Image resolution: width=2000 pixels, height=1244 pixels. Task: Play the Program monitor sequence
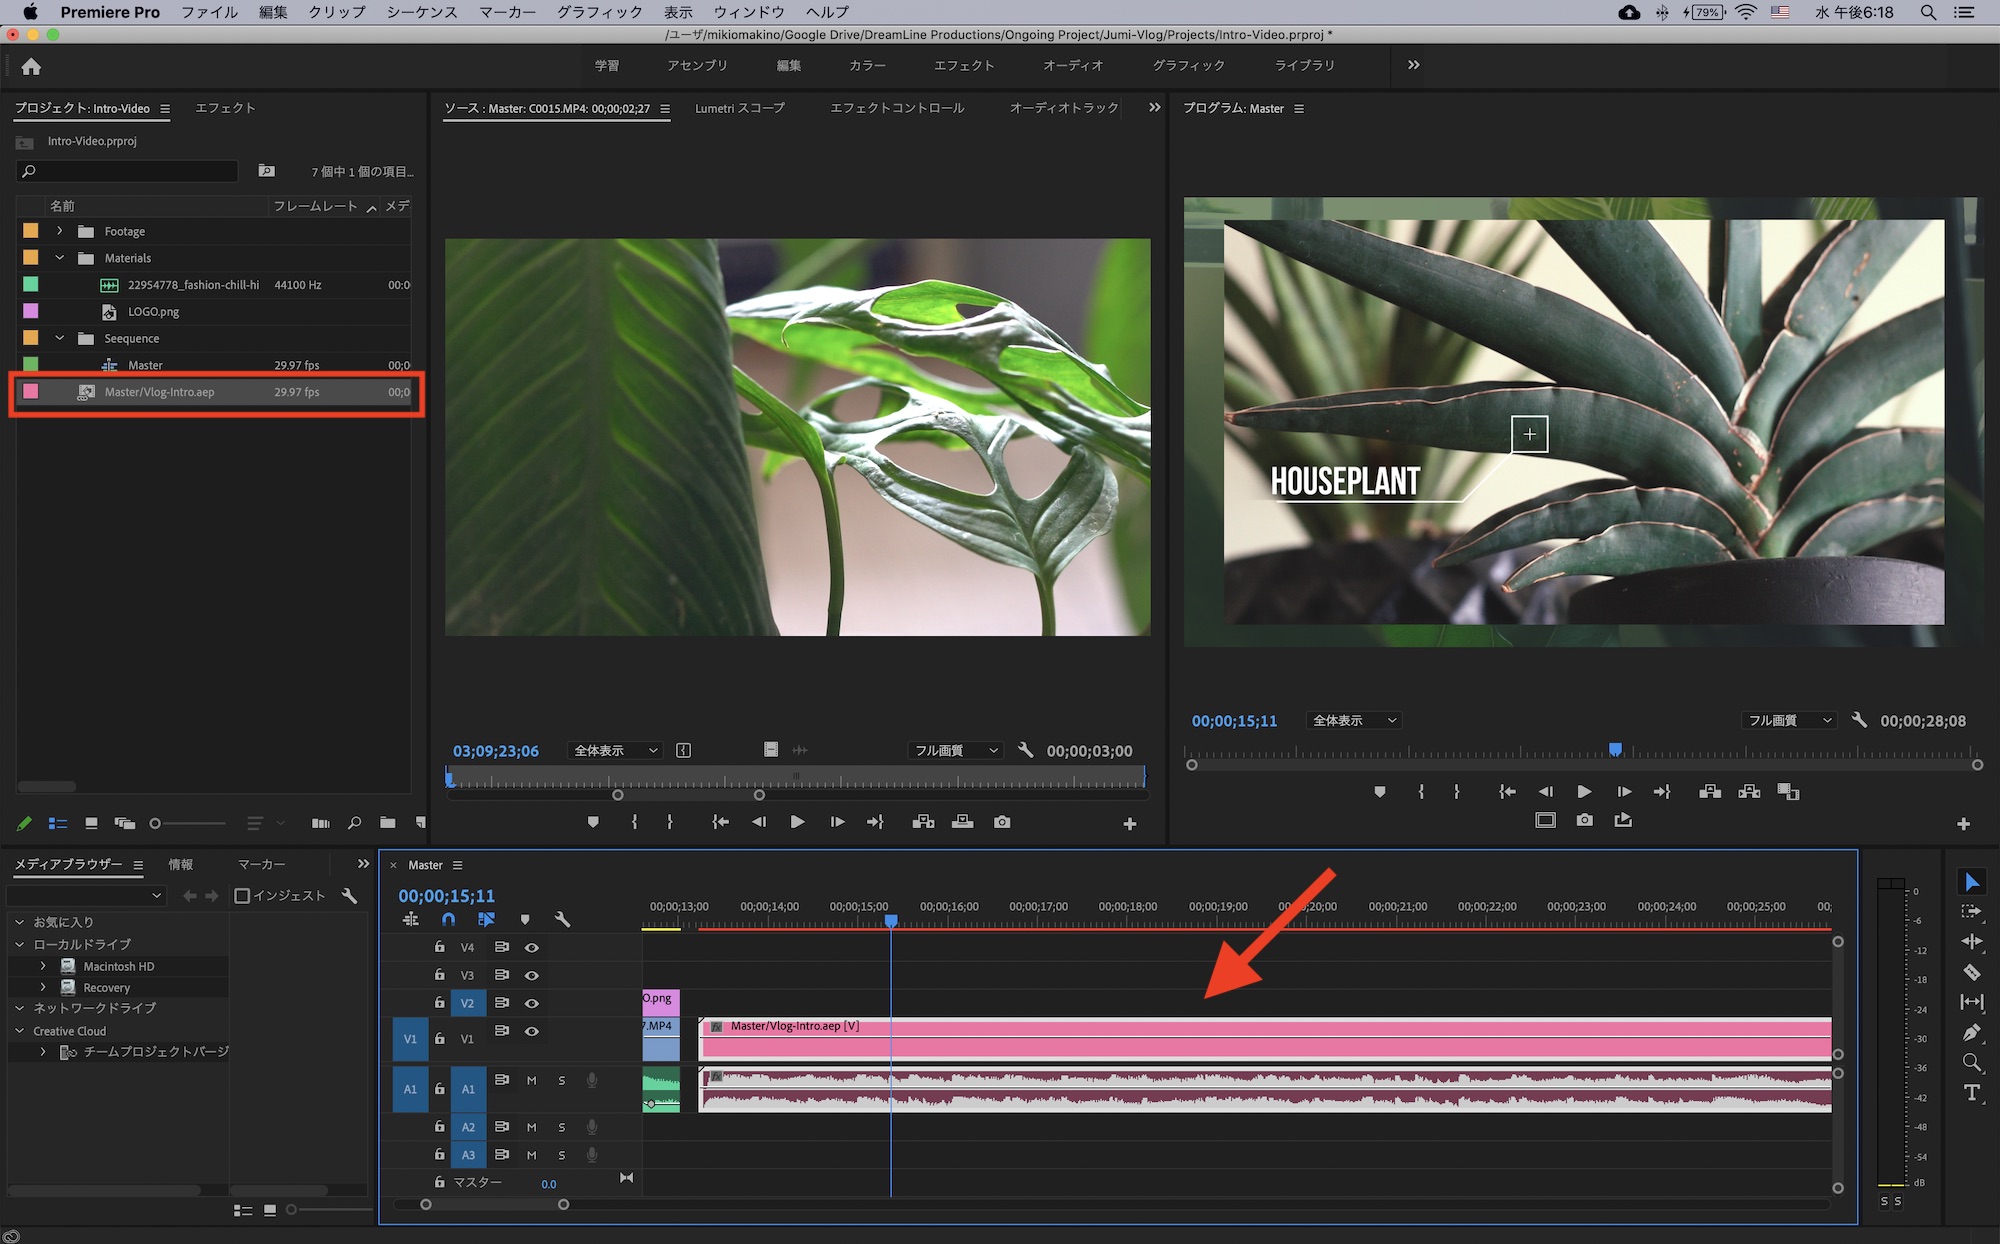[x=1584, y=791]
